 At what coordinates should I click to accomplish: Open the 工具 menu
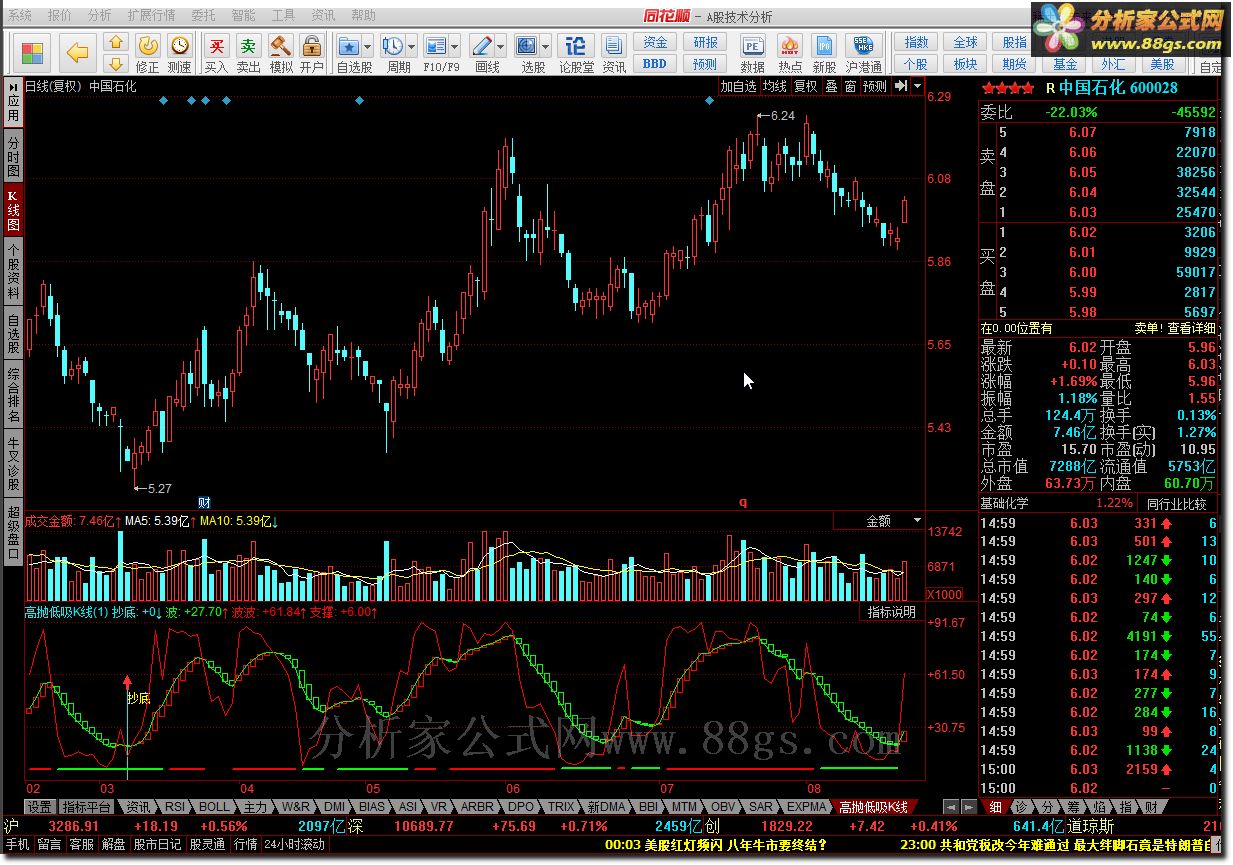point(284,16)
